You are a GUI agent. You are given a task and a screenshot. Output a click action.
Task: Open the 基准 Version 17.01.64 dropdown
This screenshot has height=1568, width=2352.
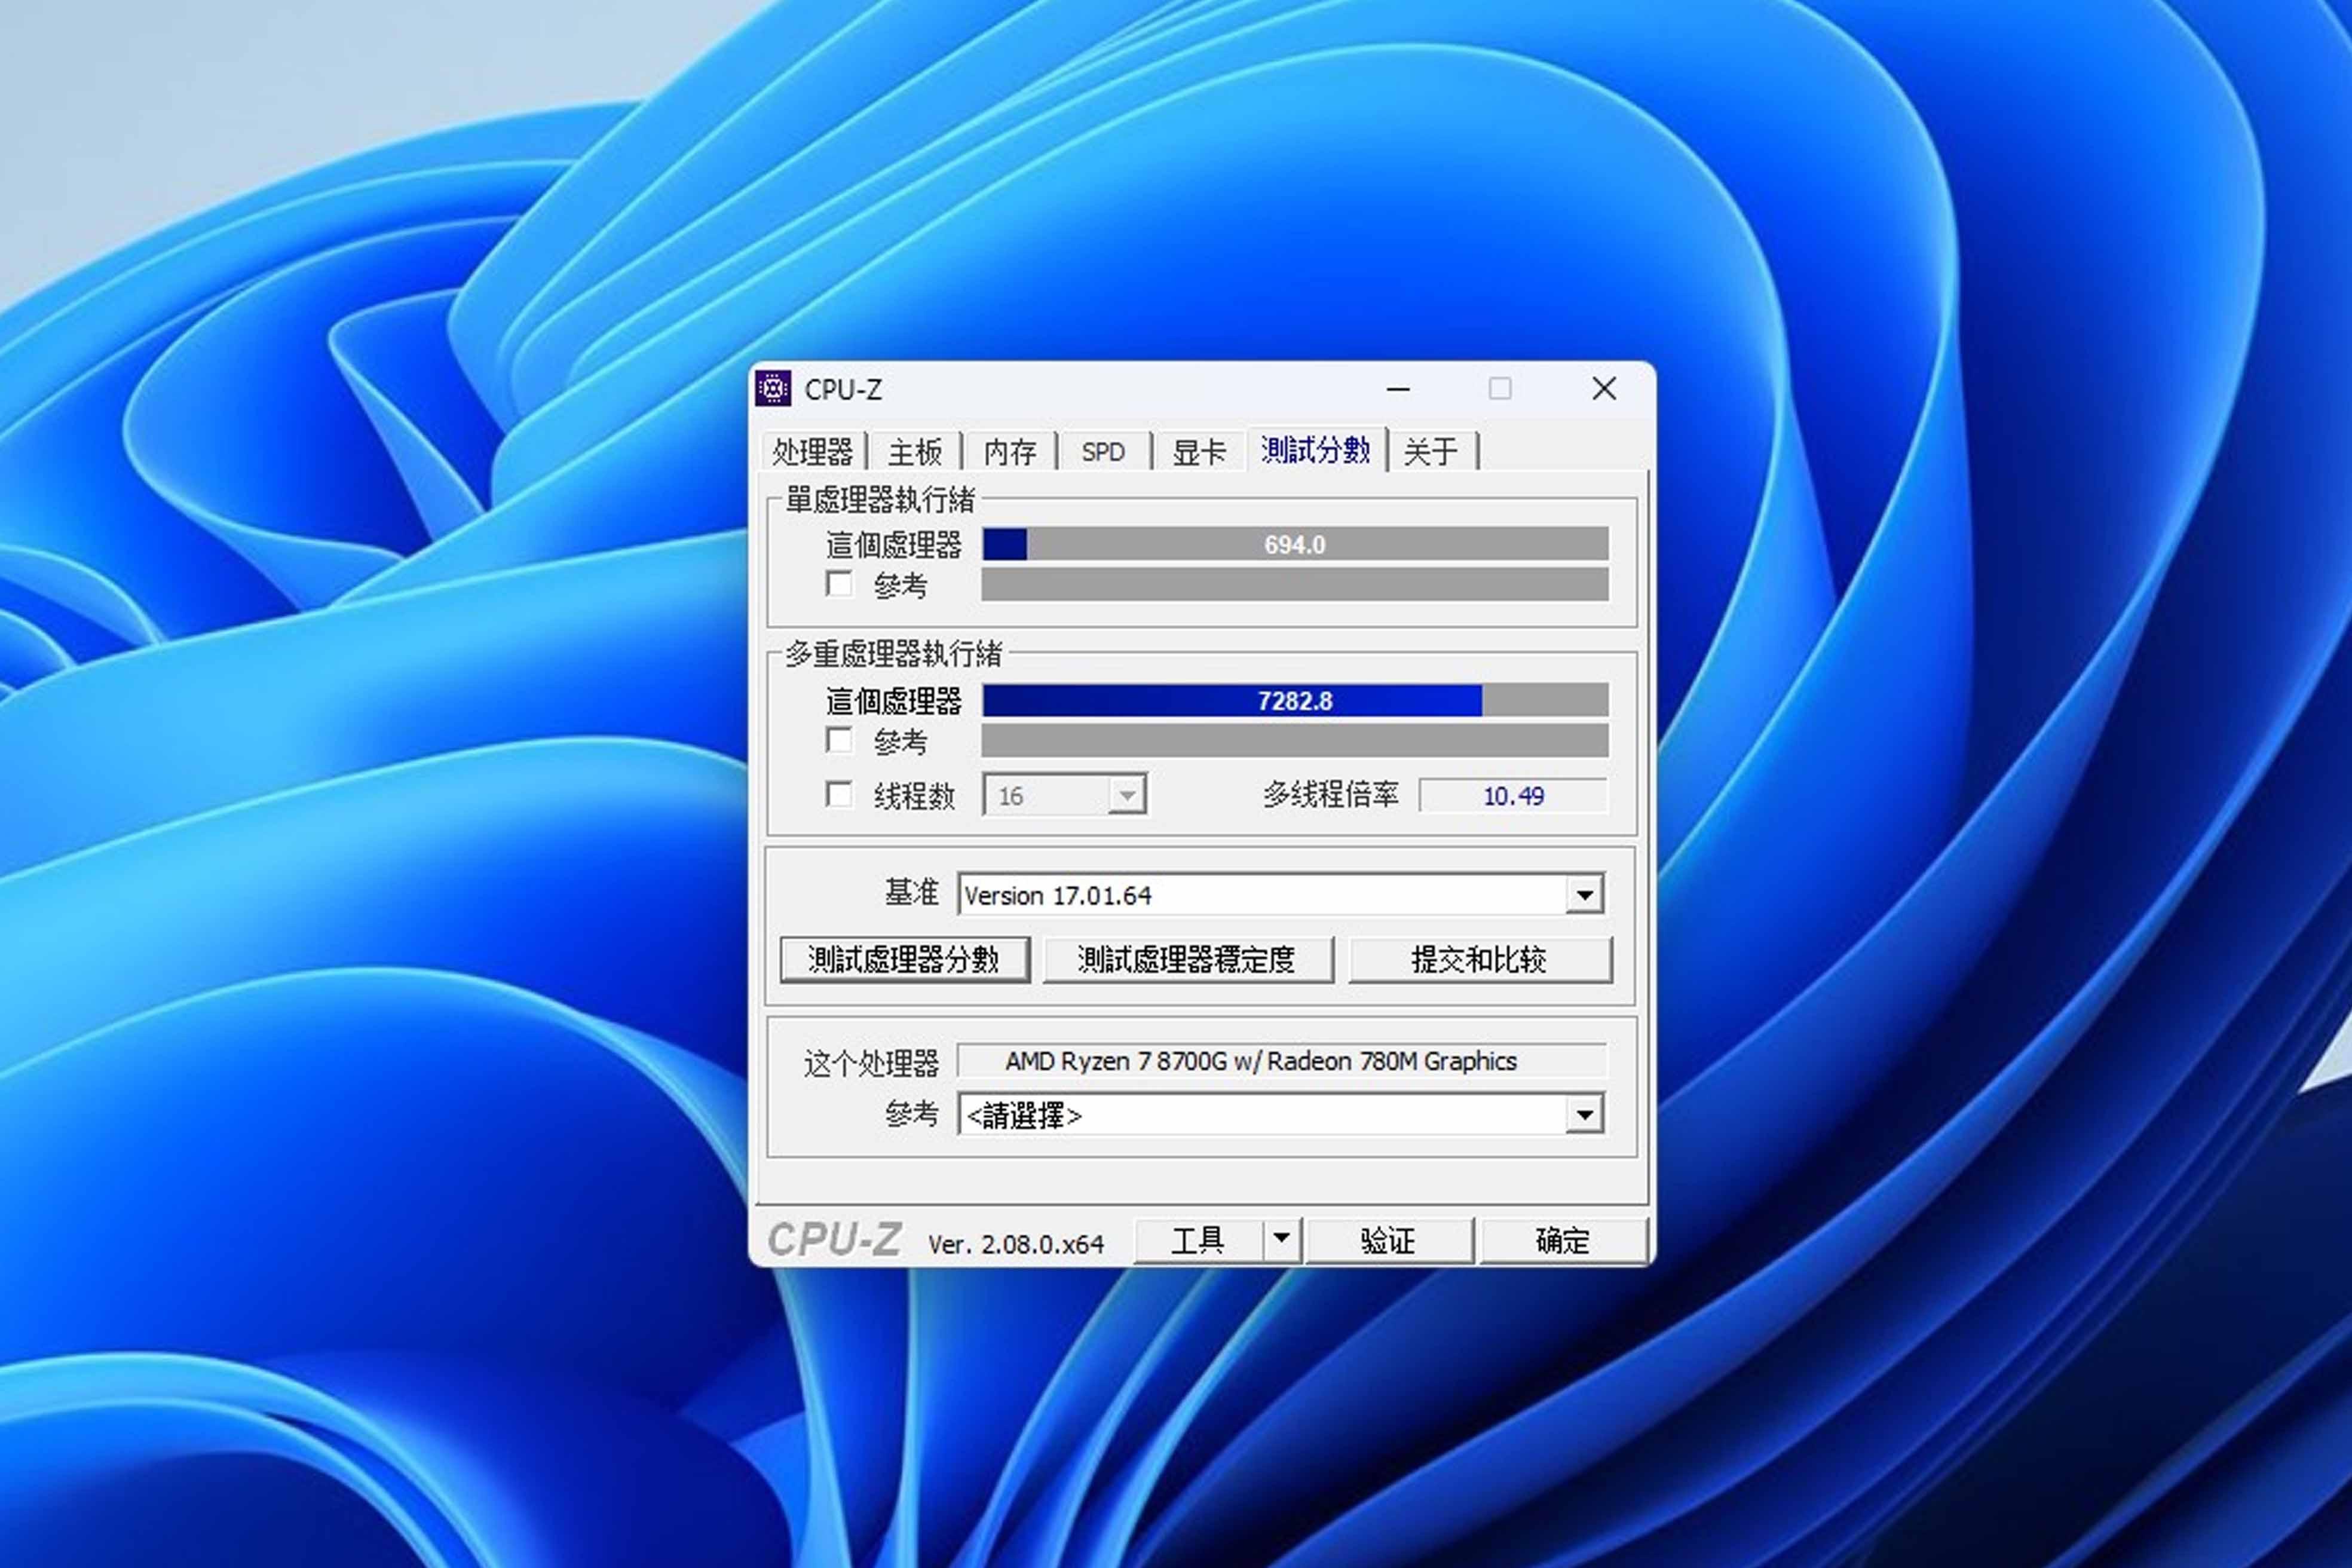1584,895
